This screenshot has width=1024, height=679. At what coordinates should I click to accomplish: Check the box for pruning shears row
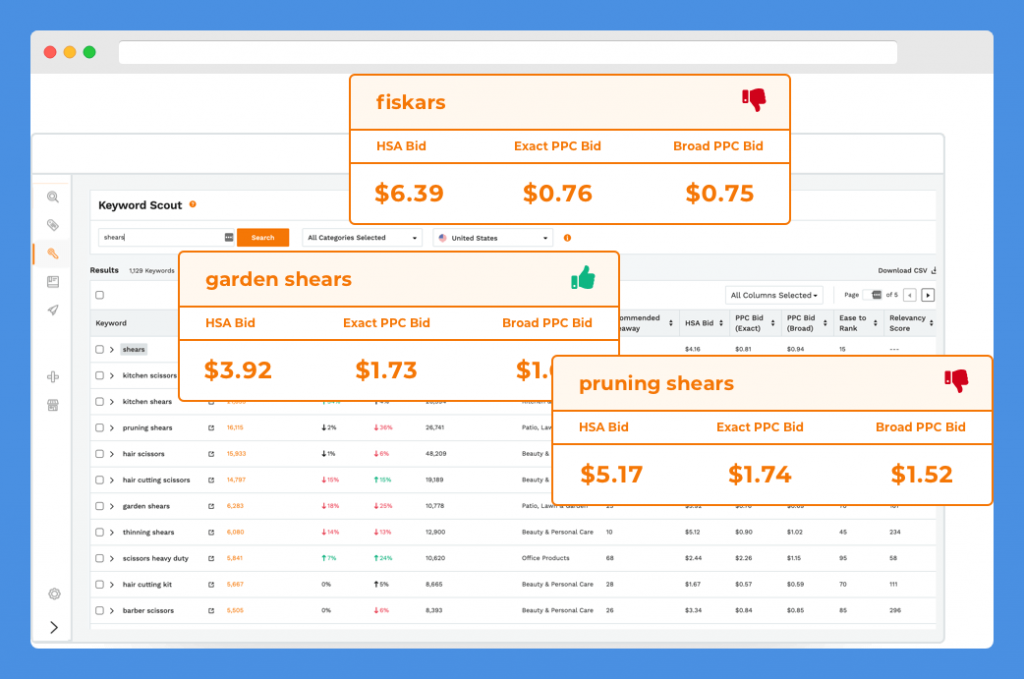(x=99, y=428)
